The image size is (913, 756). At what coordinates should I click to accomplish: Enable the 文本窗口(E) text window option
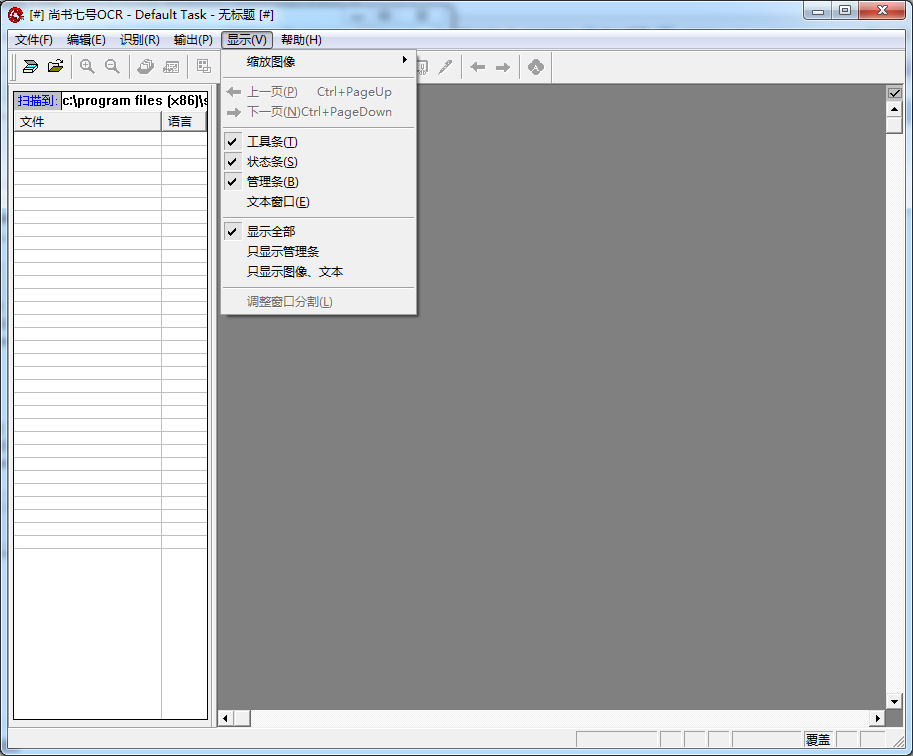pyautogui.click(x=319, y=202)
